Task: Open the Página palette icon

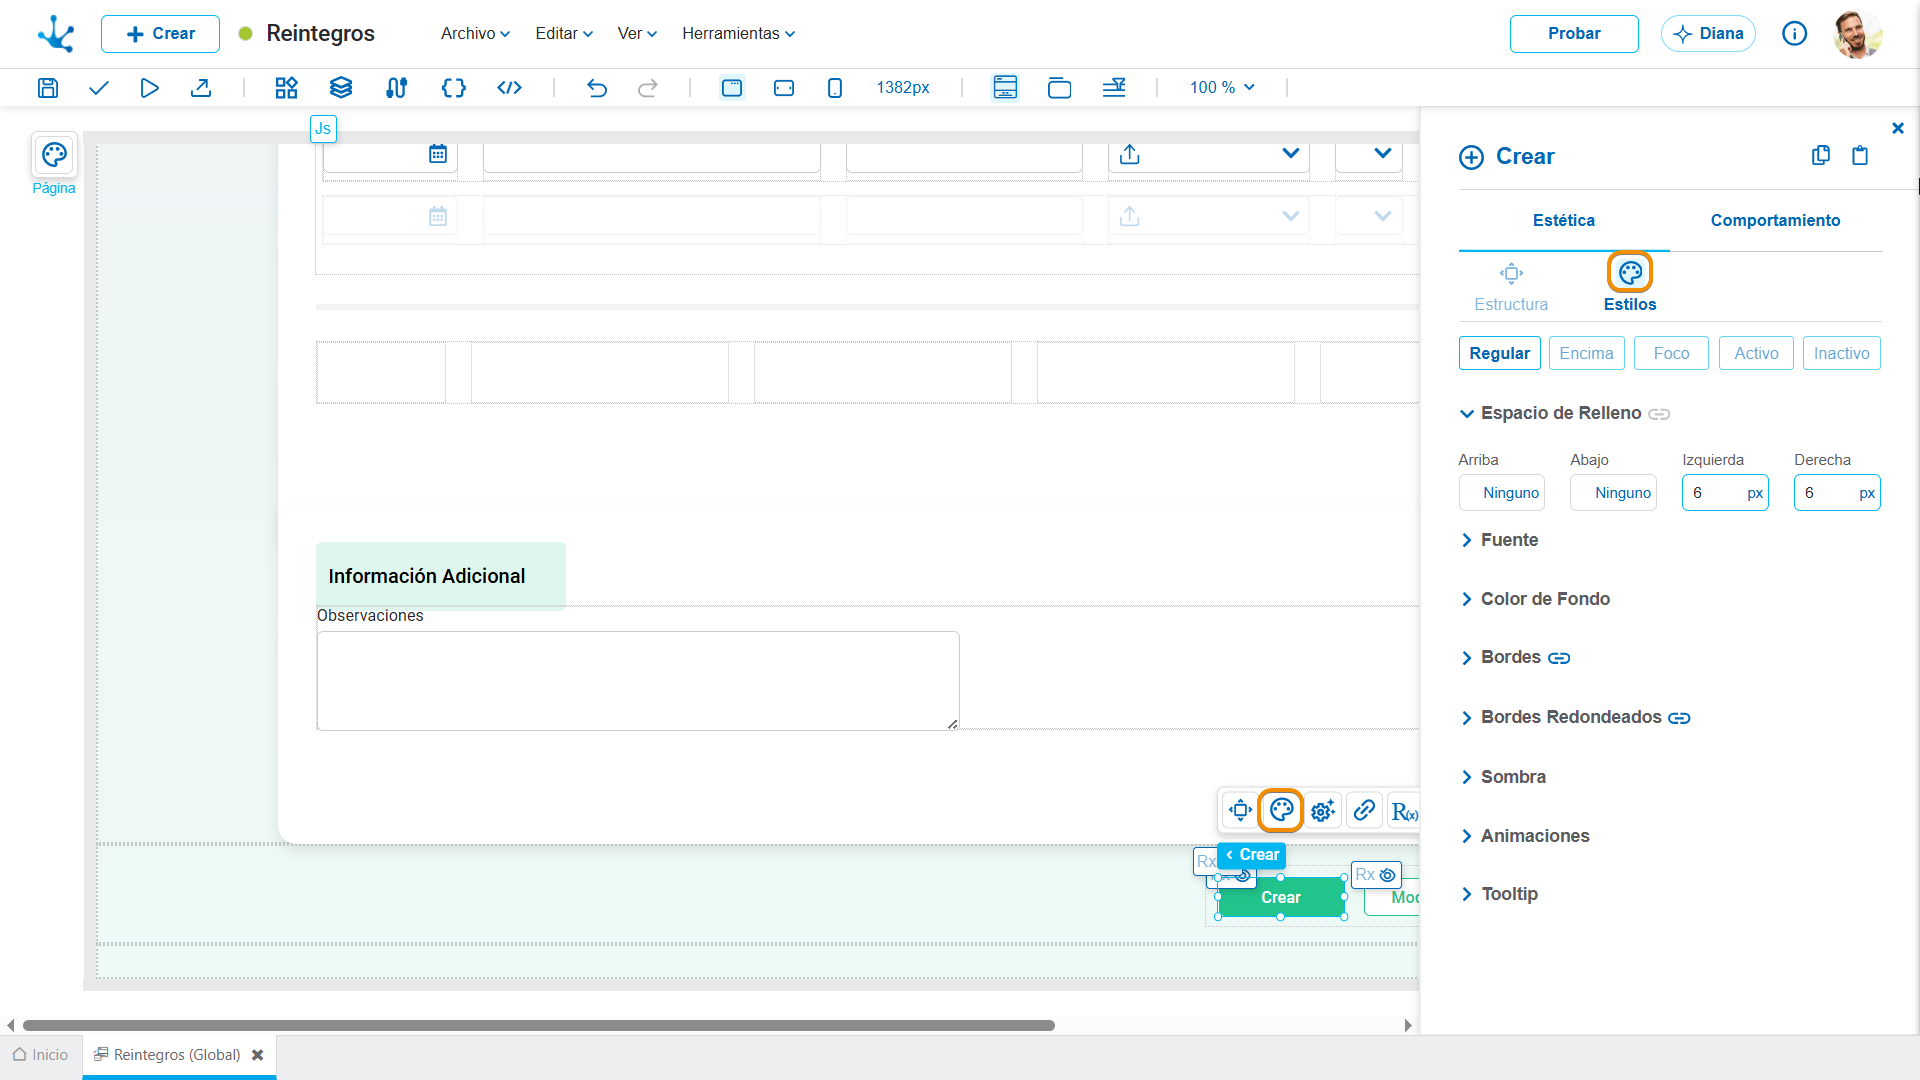Action: click(54, 155)
